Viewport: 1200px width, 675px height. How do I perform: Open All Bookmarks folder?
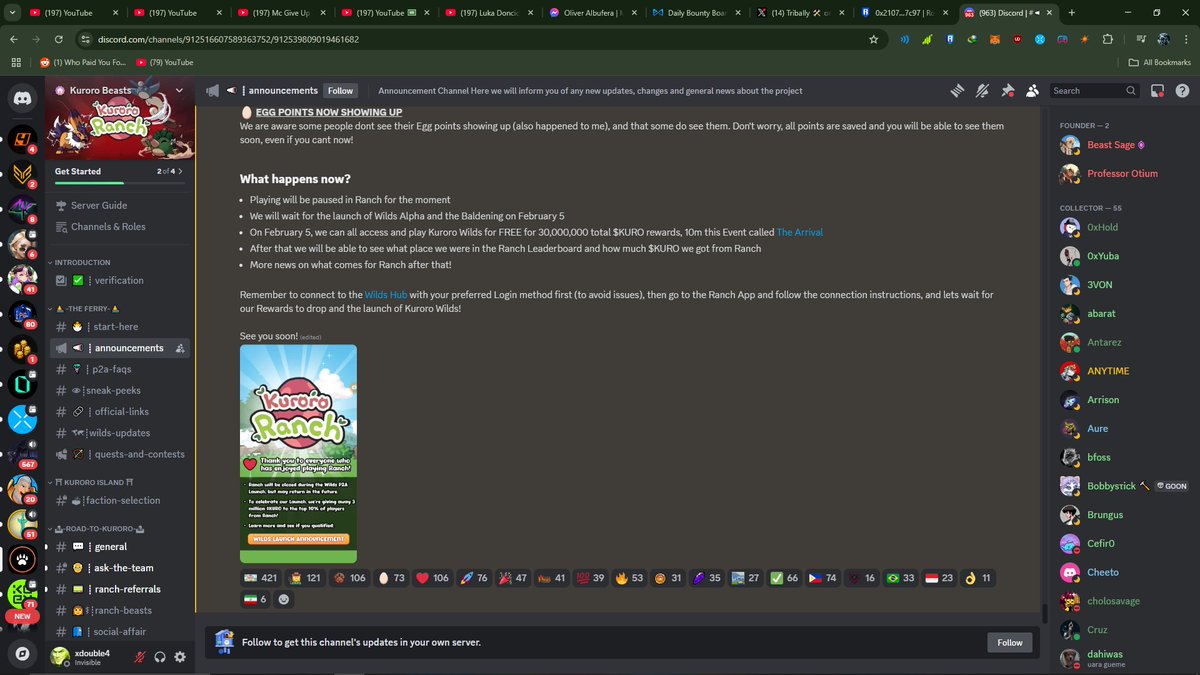point(1159,62)
